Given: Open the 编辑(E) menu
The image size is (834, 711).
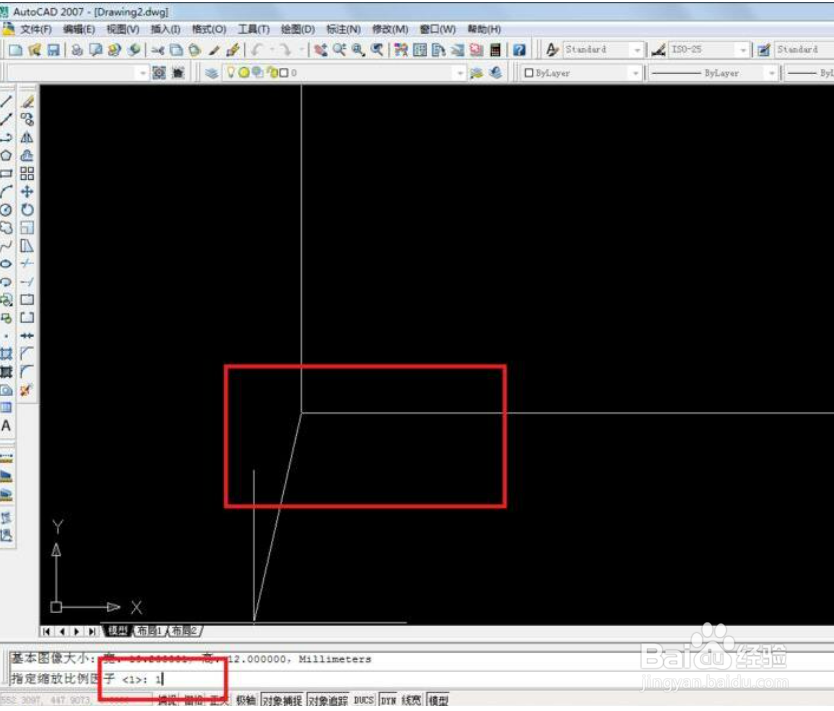Looking at the screenshot, I should point(79,29).
